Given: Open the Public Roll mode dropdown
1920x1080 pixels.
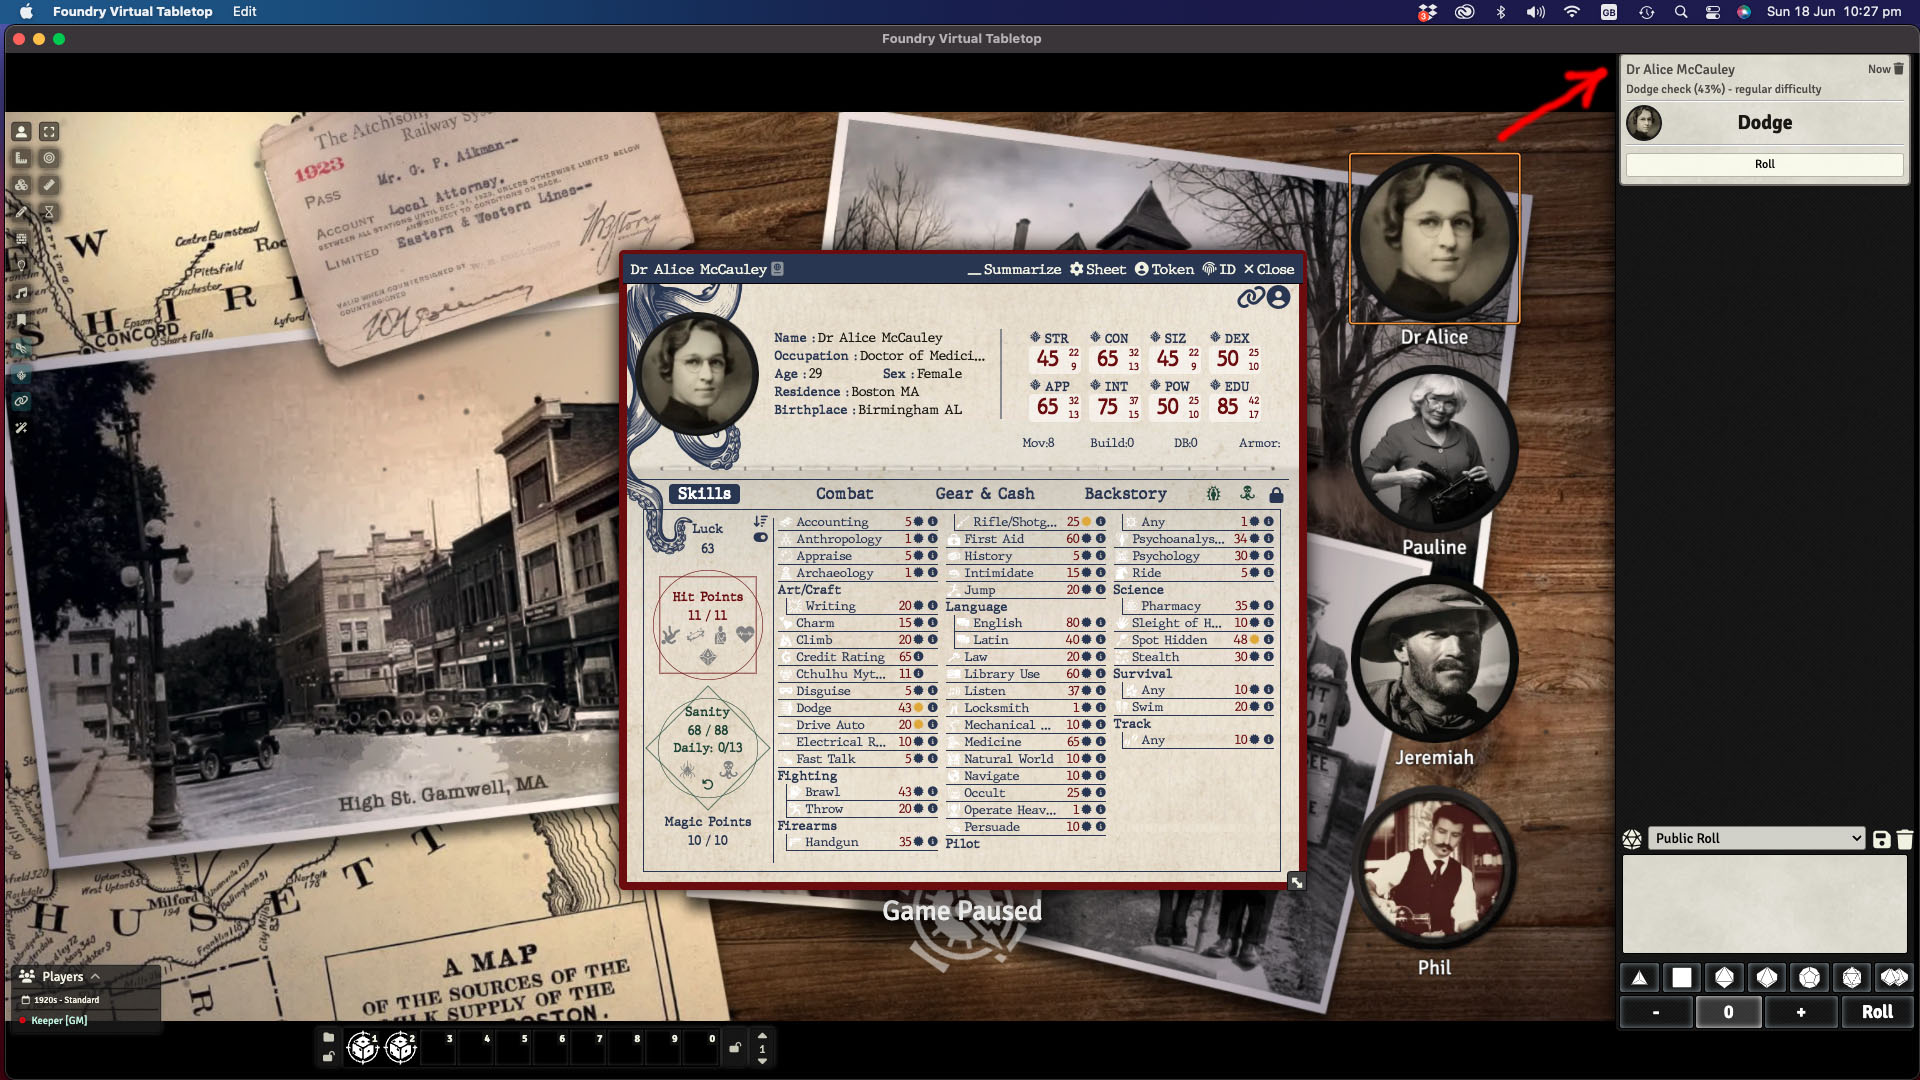Looking at the screenshot, I should (x=1757, y=839).
